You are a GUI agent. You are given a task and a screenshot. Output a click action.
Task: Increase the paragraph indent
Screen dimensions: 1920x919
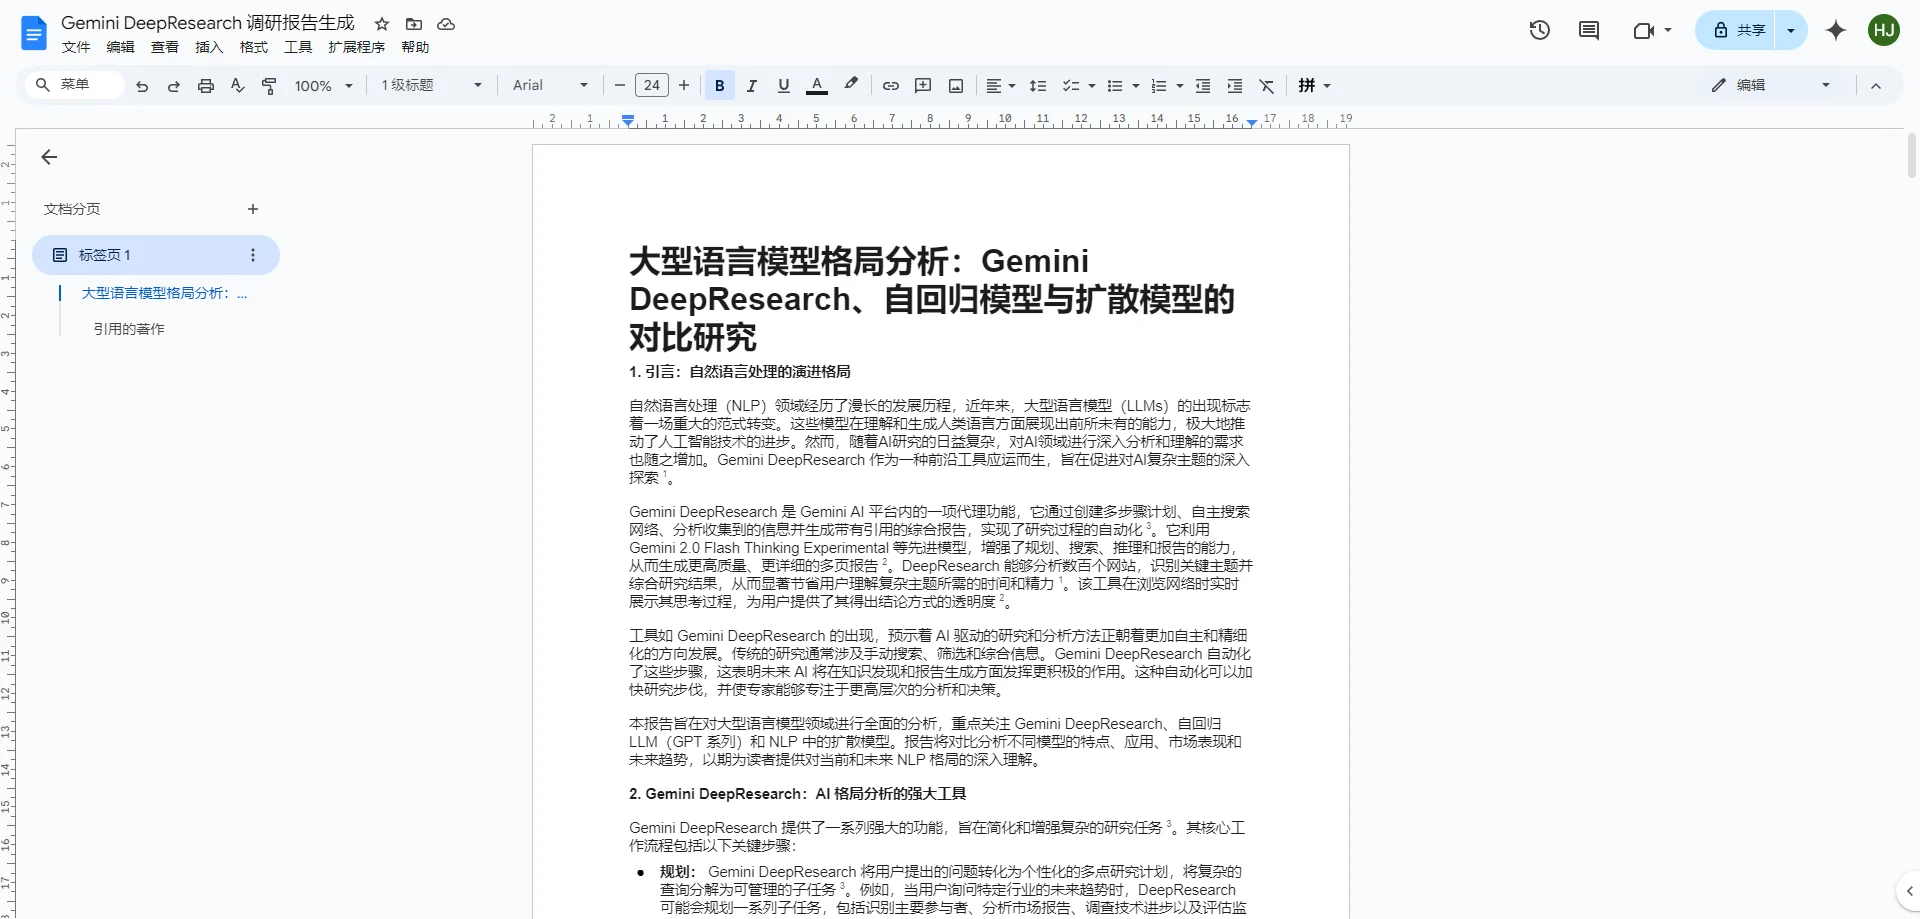(x=1235, y=86)
